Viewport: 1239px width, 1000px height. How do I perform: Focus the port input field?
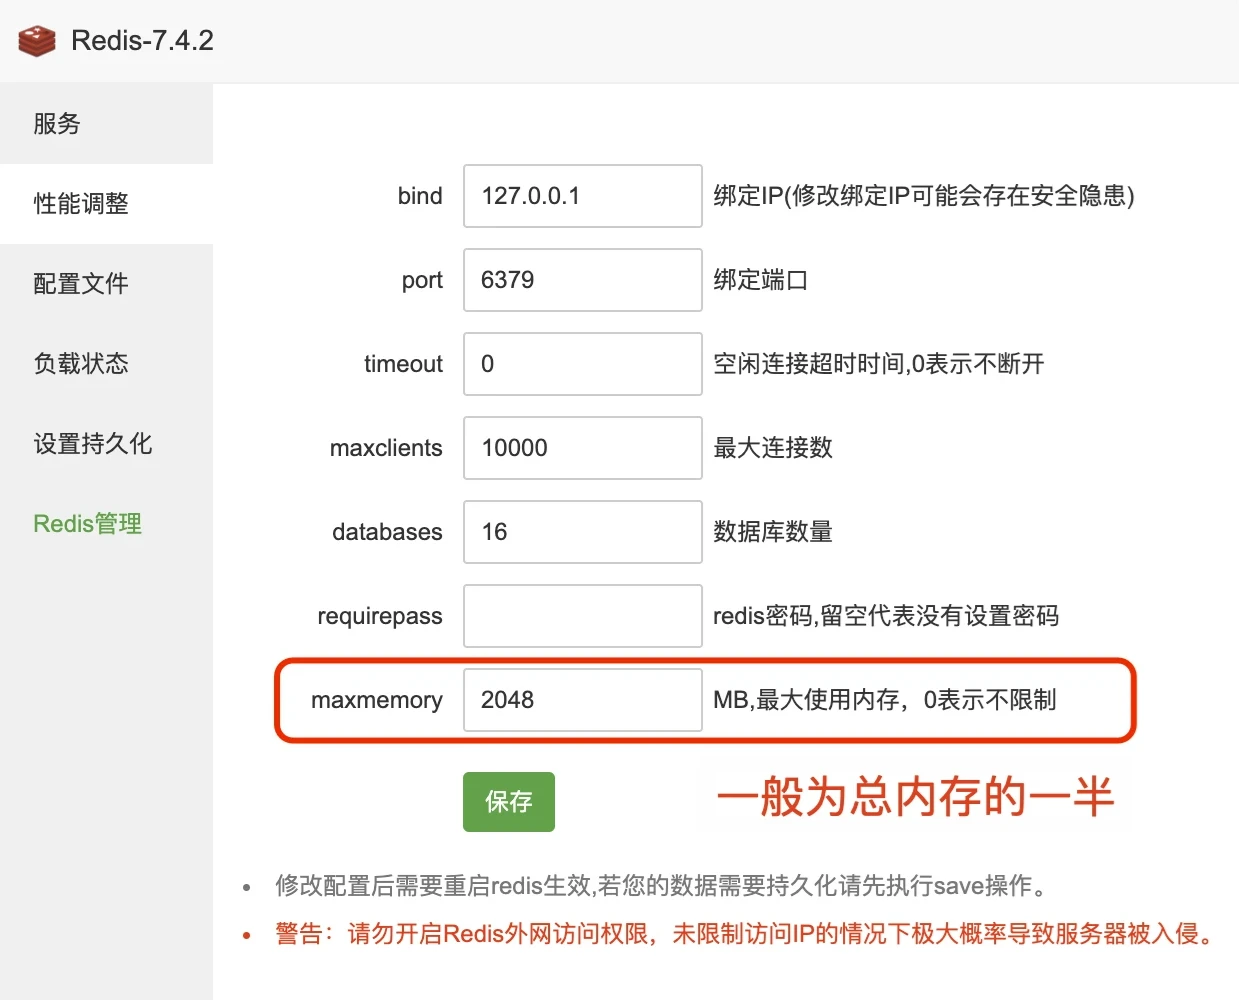pyautogui.click(x=582, y=280)
